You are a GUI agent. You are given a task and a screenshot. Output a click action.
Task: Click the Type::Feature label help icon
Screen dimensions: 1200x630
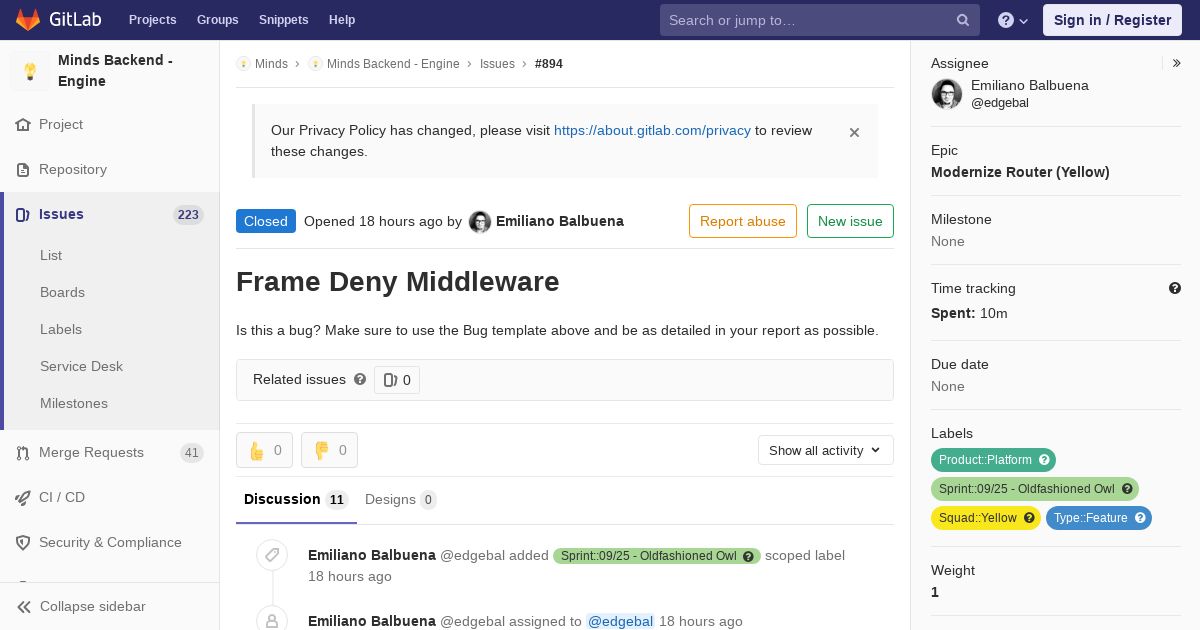click(1140, 518)
